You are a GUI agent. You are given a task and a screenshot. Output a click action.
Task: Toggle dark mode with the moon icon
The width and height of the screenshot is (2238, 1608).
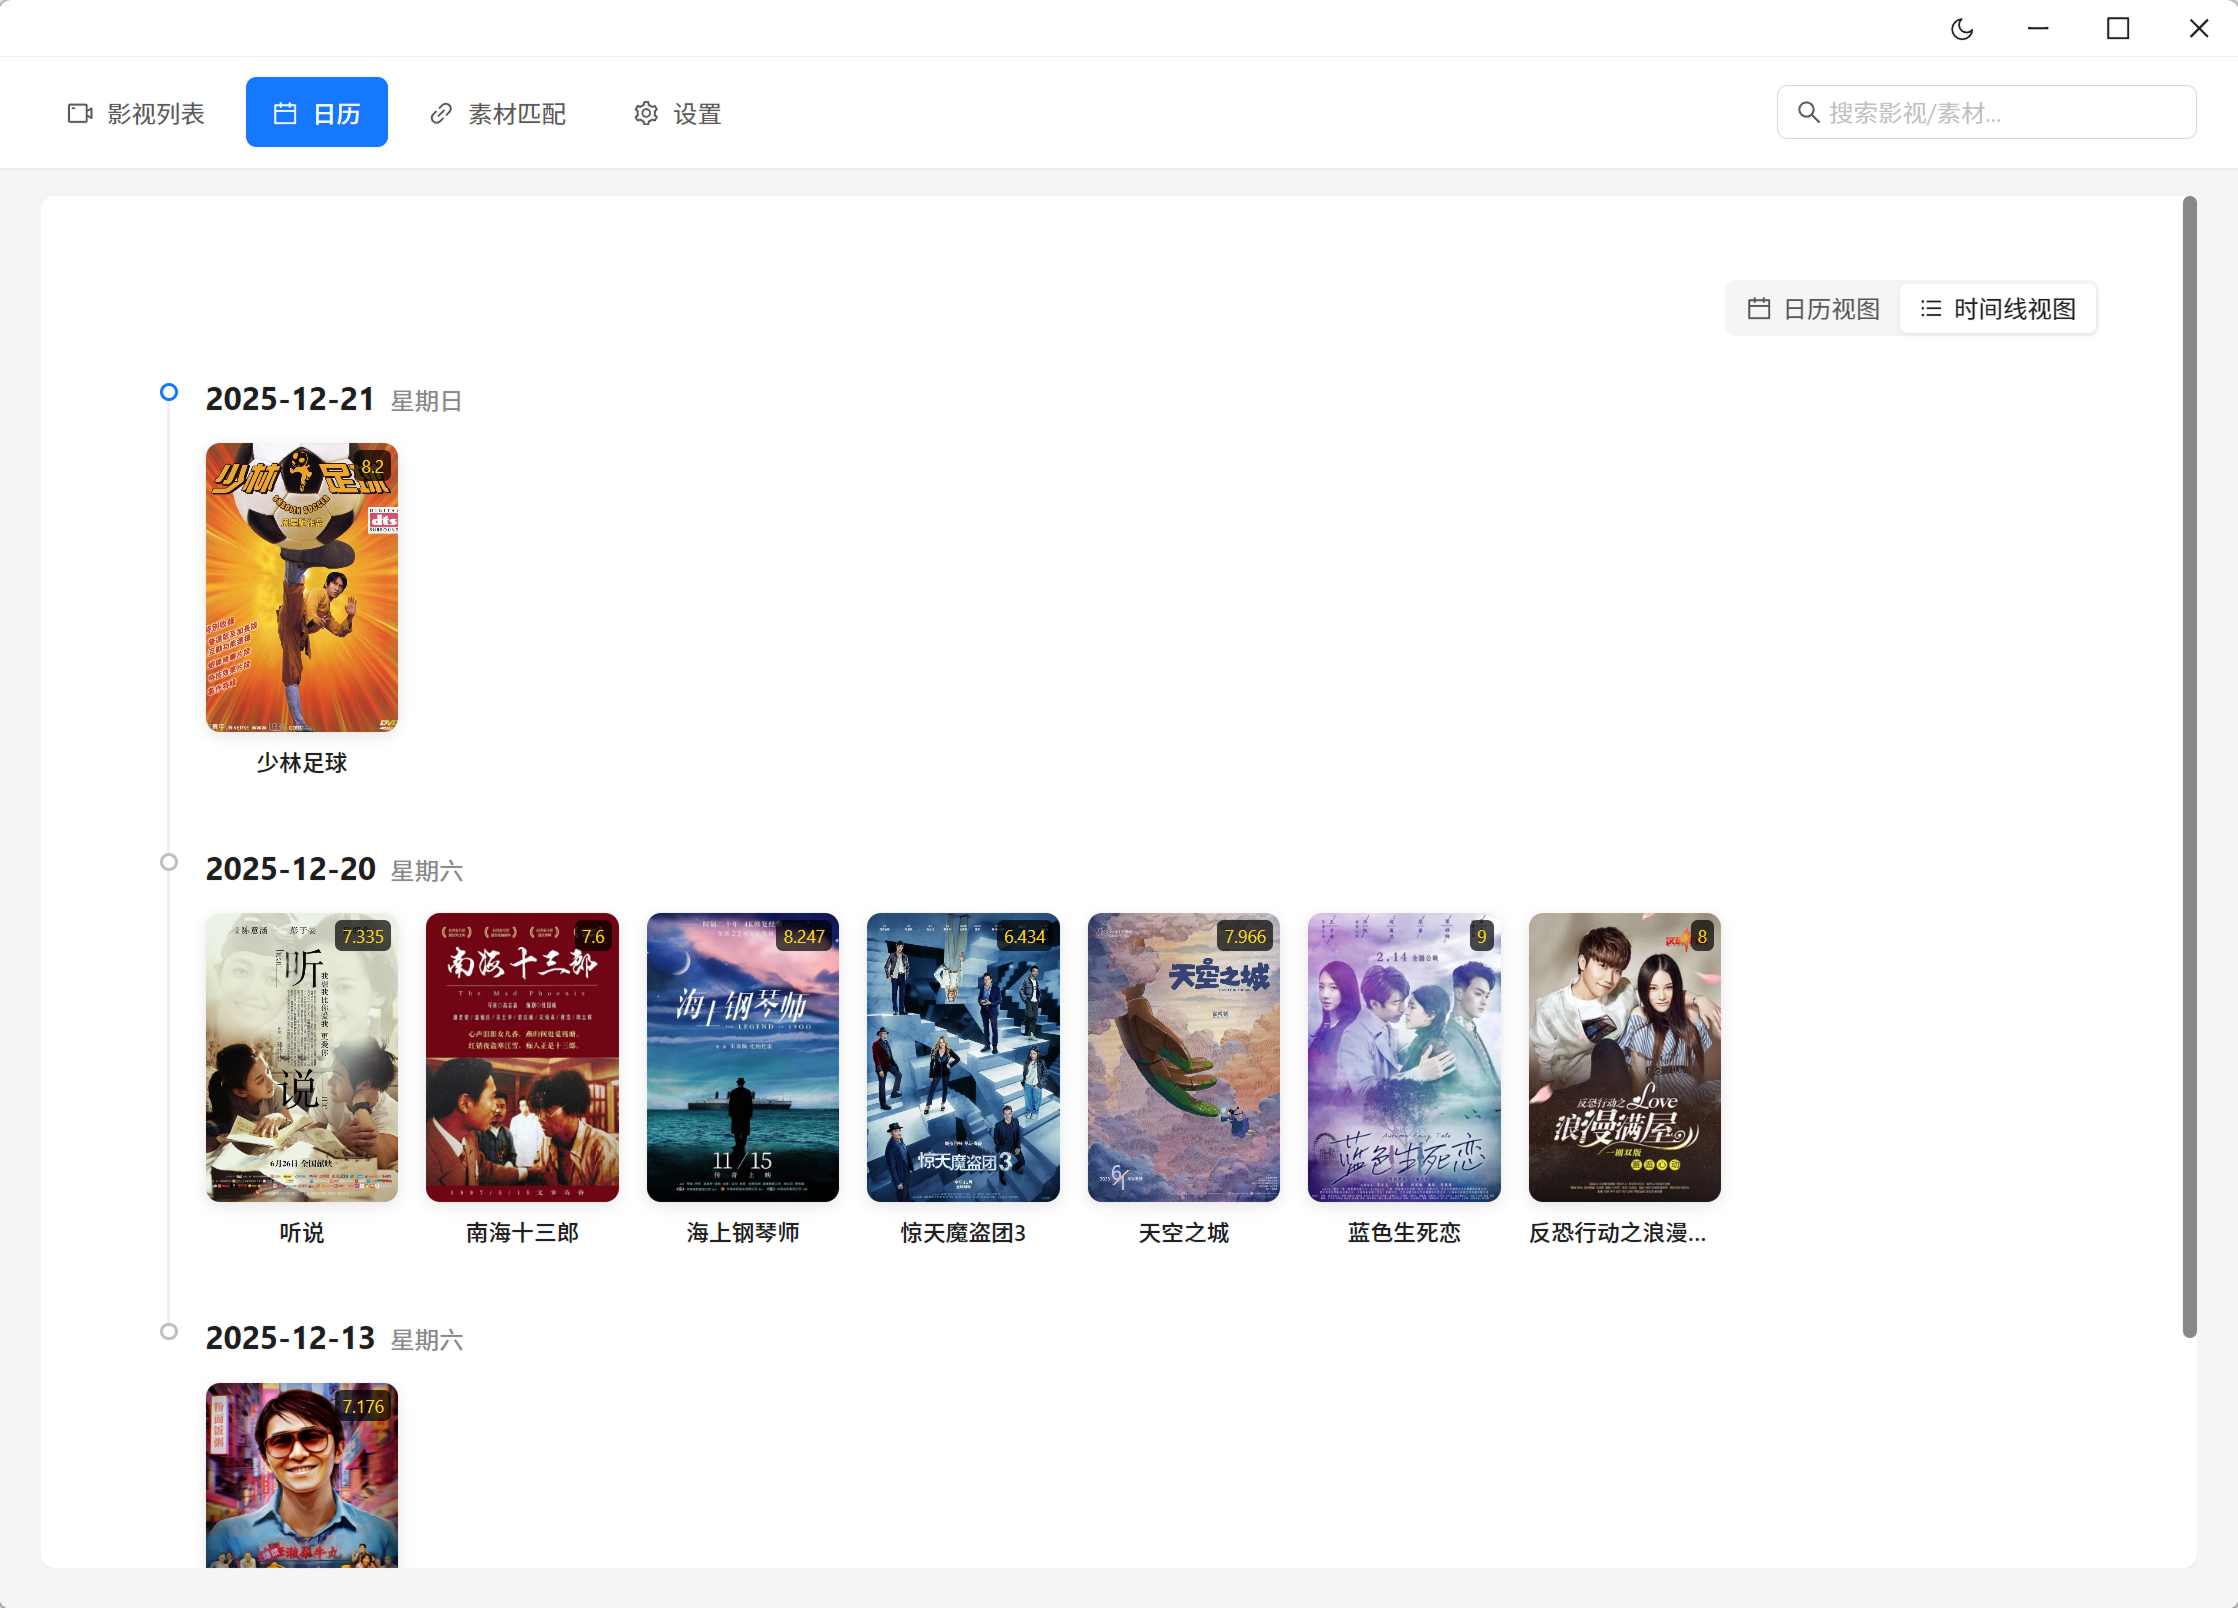tap(1962, 29)
